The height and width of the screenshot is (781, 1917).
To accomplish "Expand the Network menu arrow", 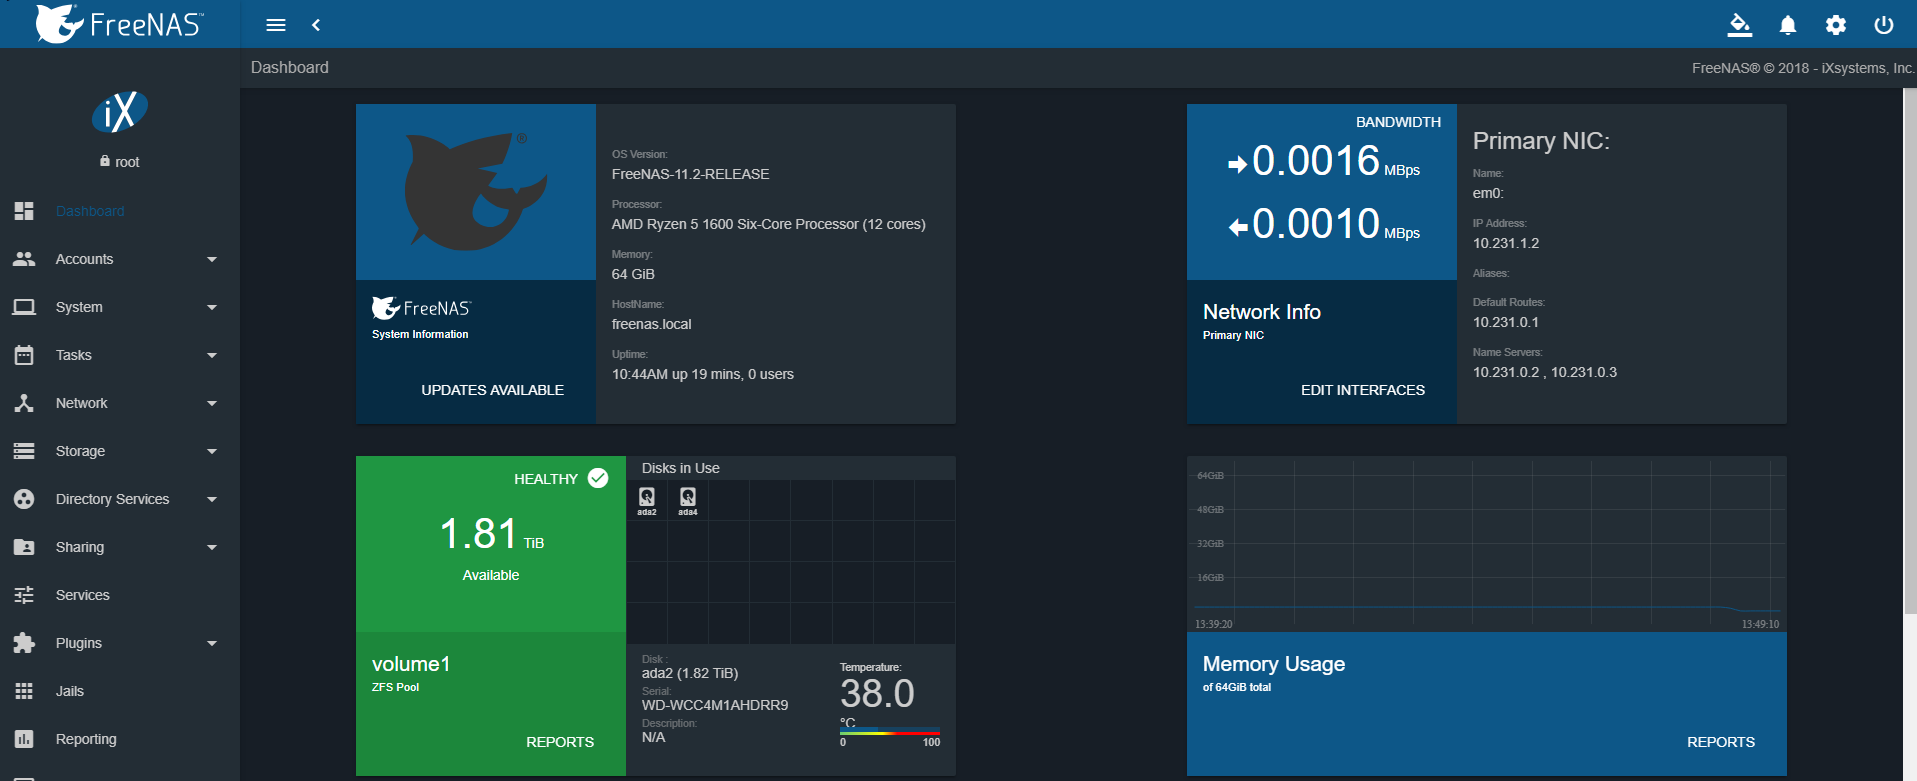I will (212, 403).
